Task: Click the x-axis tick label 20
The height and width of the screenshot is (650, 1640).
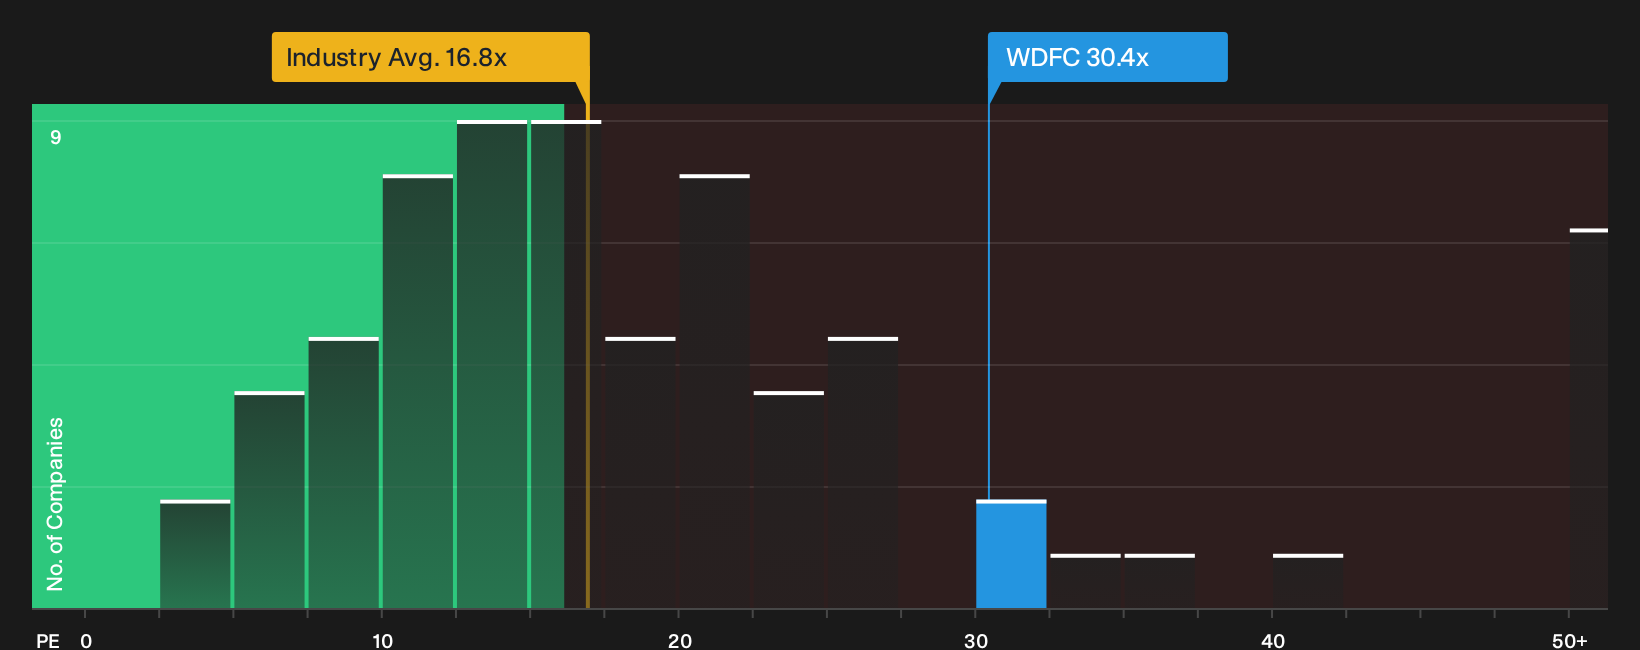Action: click(679, 641)
